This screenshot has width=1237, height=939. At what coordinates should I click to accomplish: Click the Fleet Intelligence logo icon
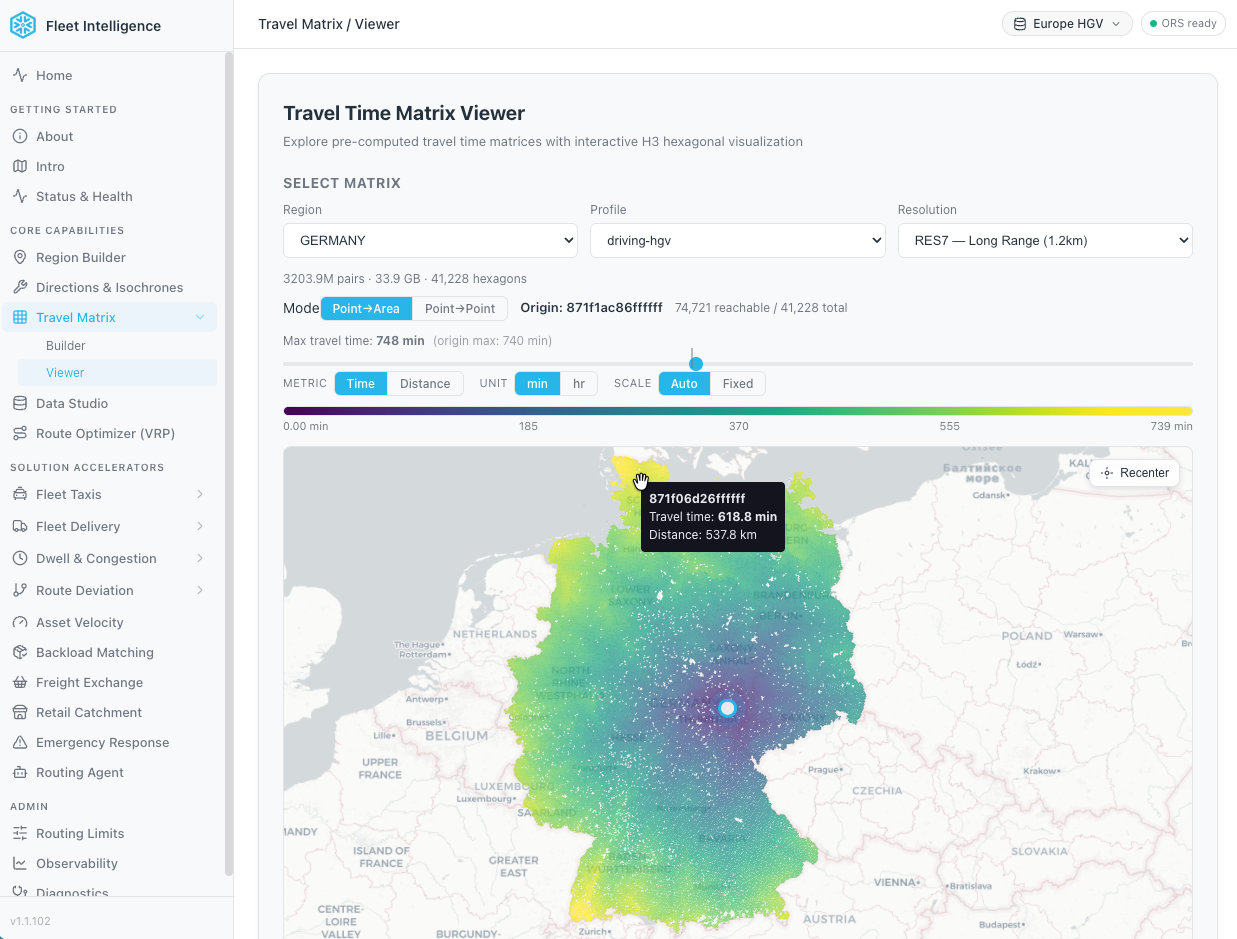(23, 25)
